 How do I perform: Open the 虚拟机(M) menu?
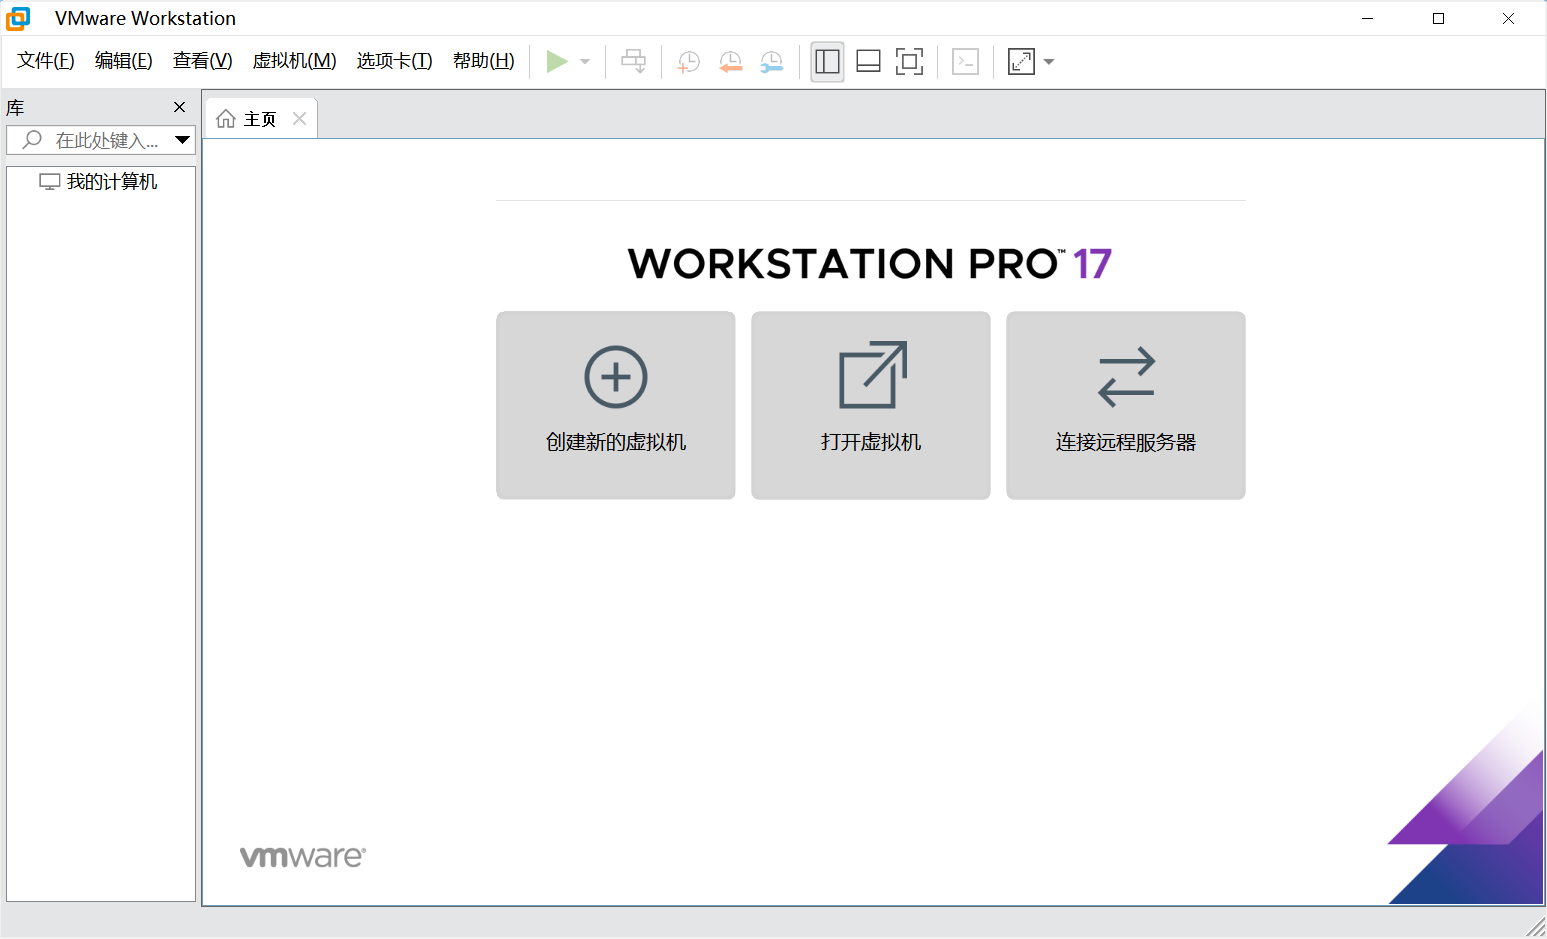pyautogui.click(x=294, y=60)
